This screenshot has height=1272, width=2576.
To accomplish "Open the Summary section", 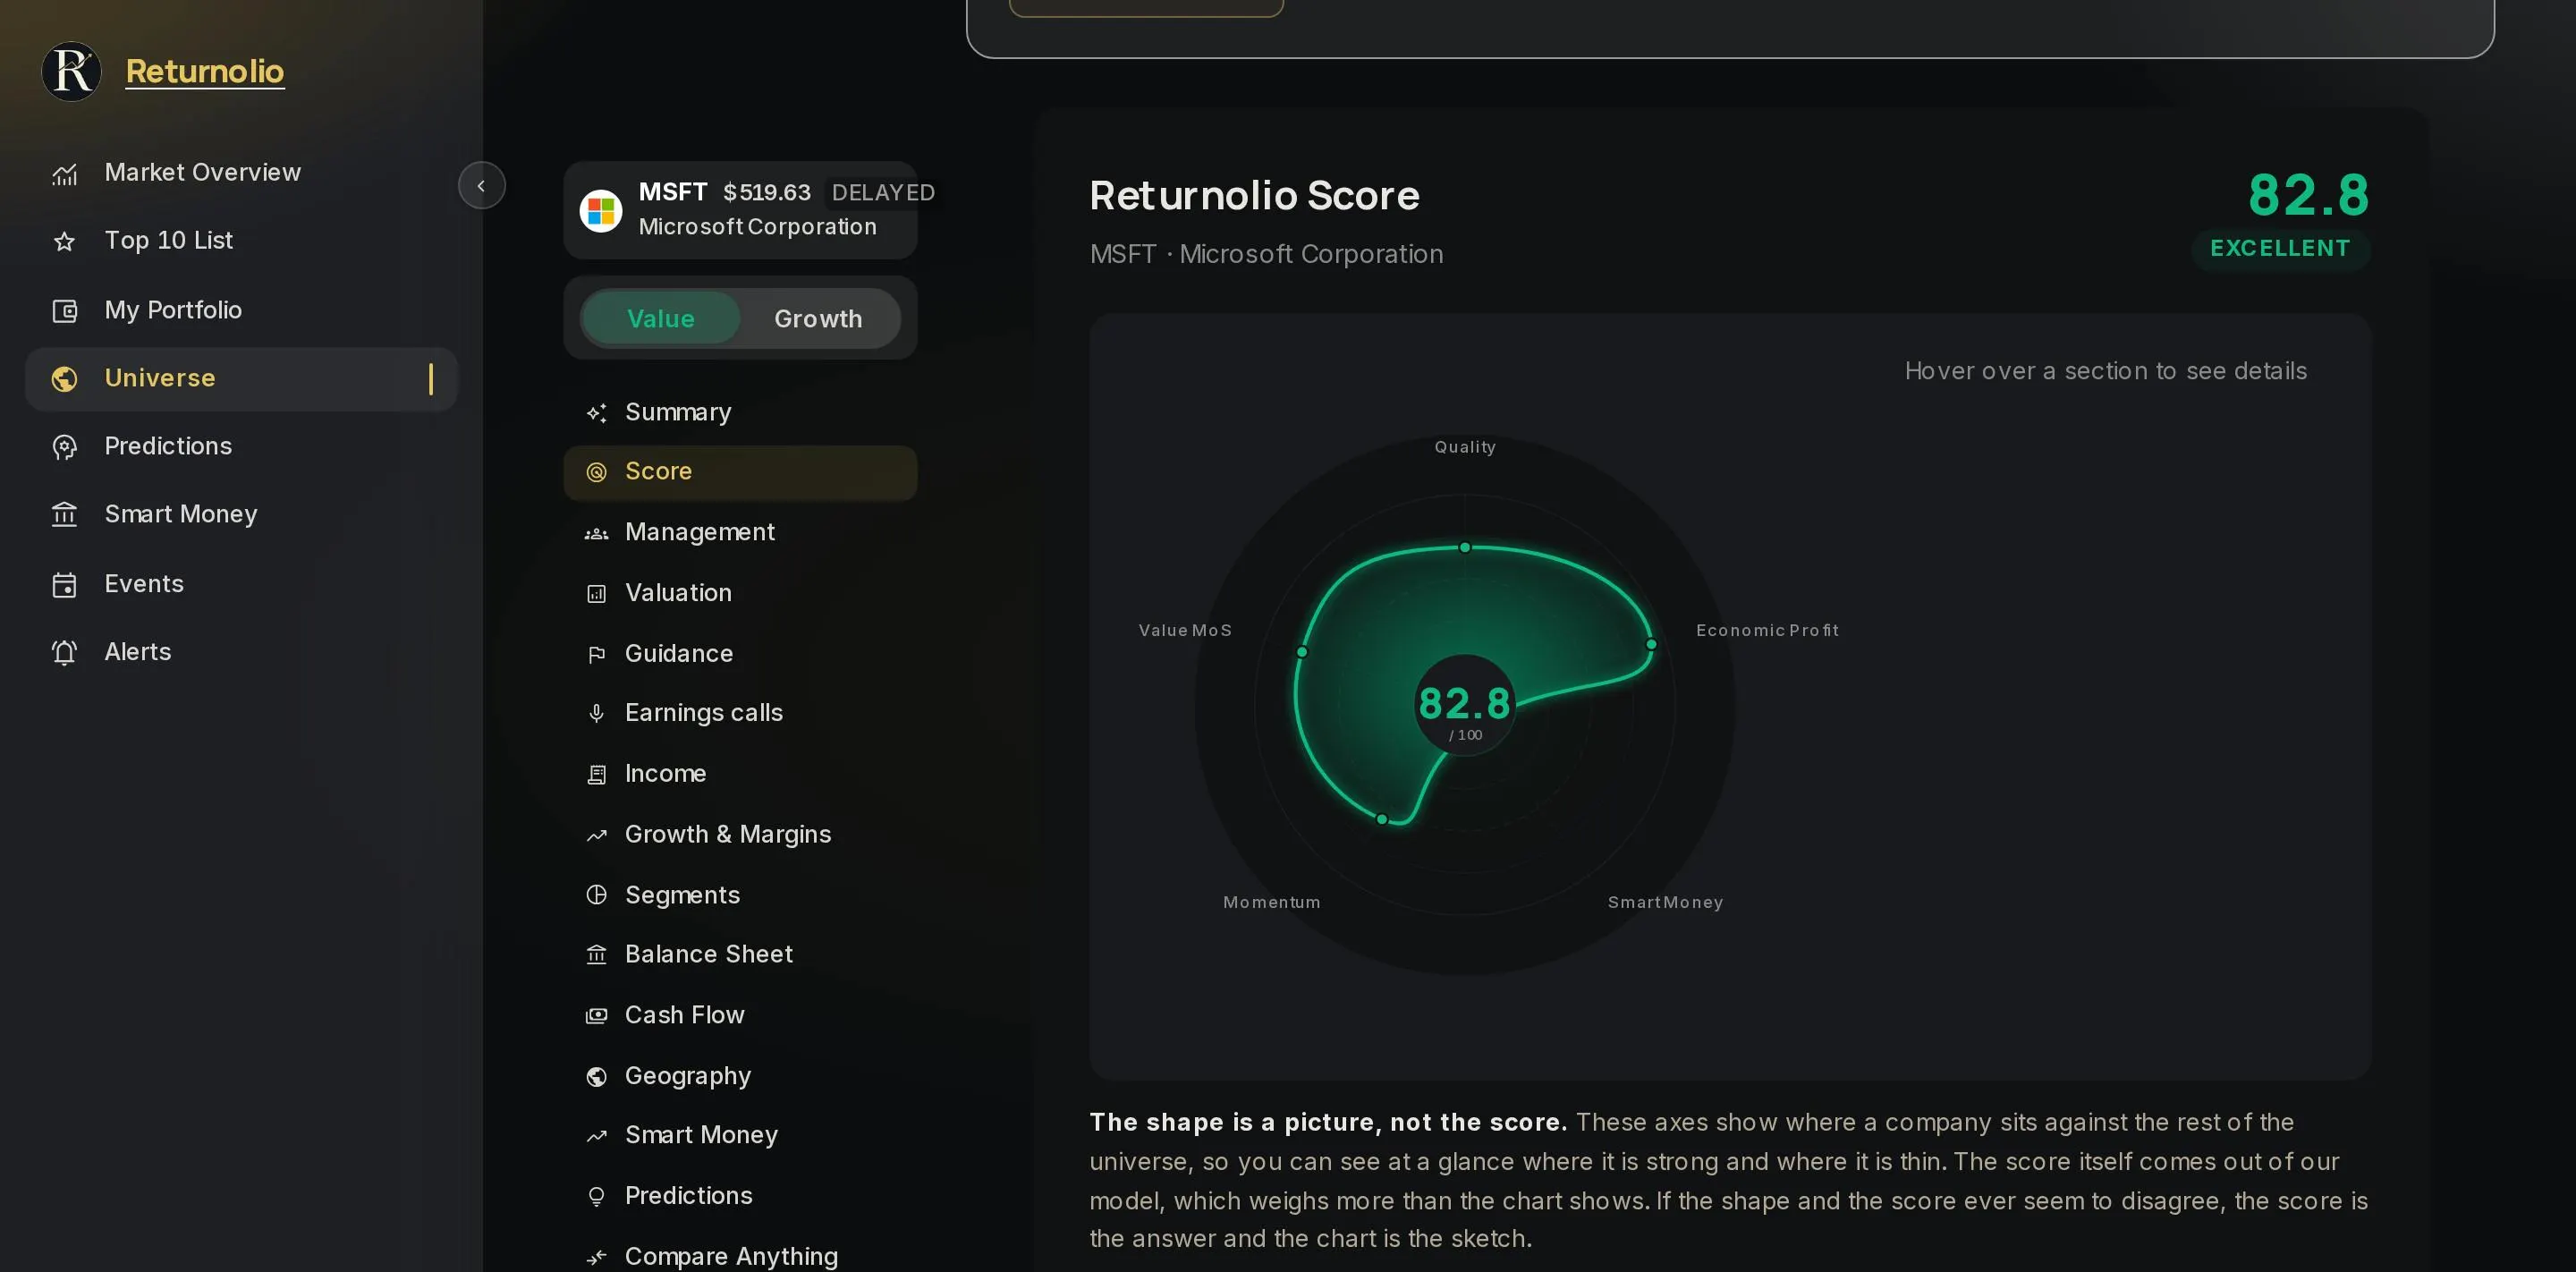I will [740, 413].
